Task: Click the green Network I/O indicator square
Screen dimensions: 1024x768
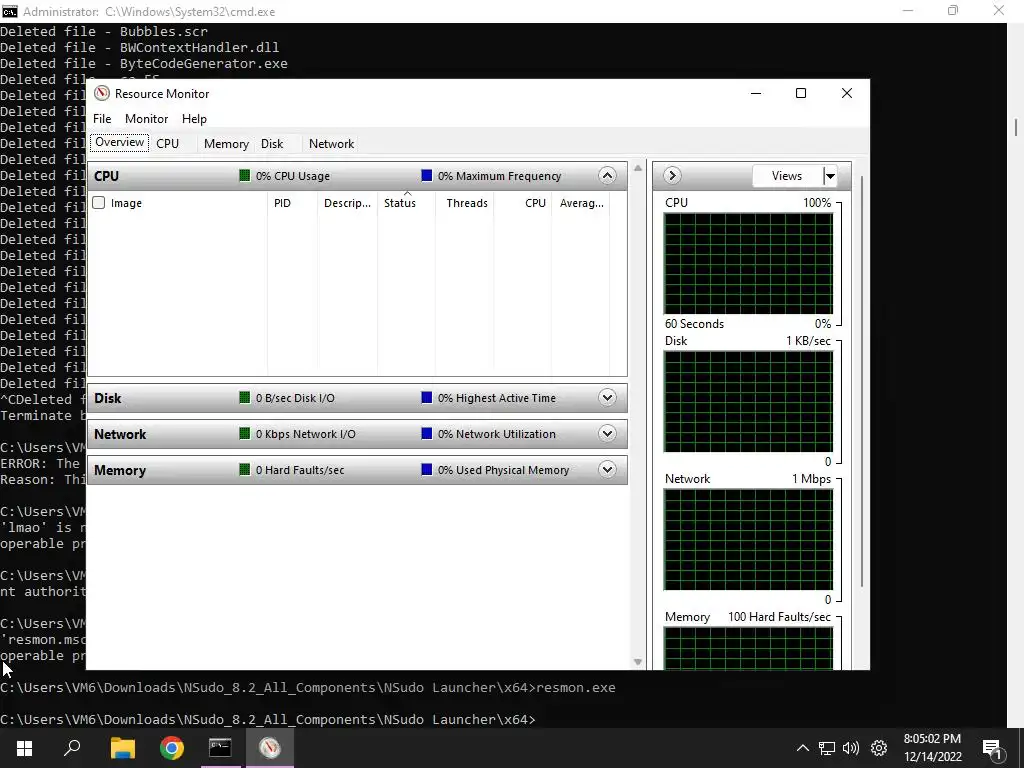Action: 245,434
